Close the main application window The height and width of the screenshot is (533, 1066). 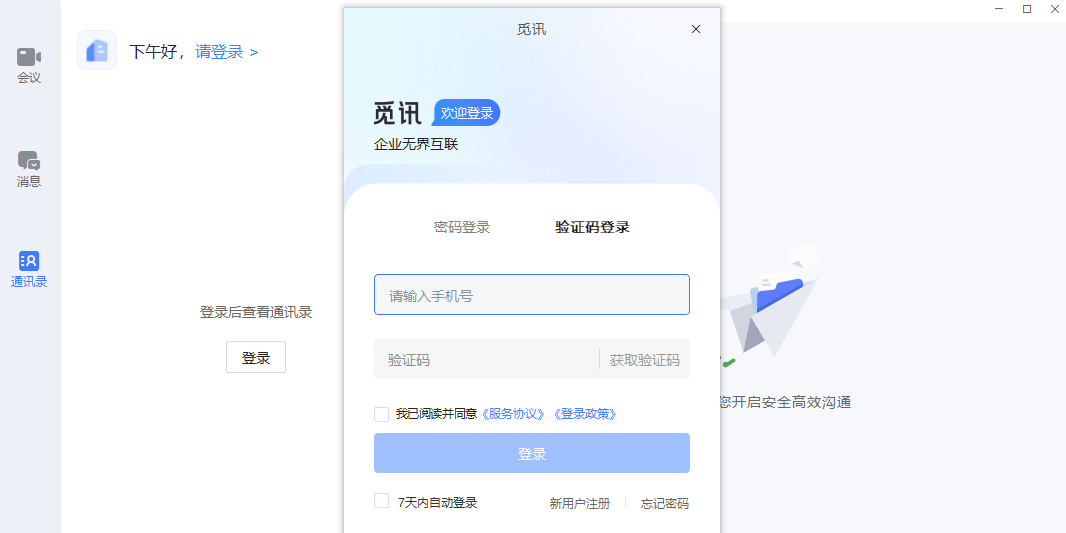point(1054,9)
